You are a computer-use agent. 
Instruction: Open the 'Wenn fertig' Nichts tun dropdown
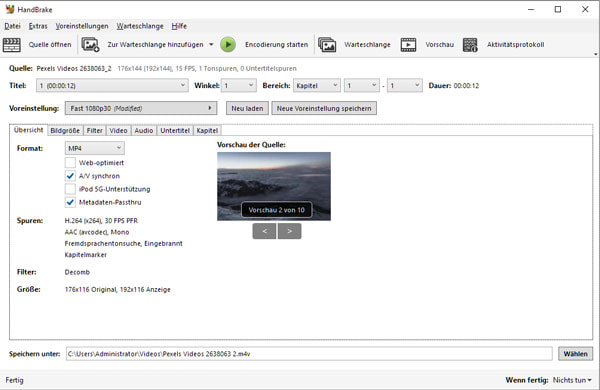pyautogui.click(x=572, y=380)
